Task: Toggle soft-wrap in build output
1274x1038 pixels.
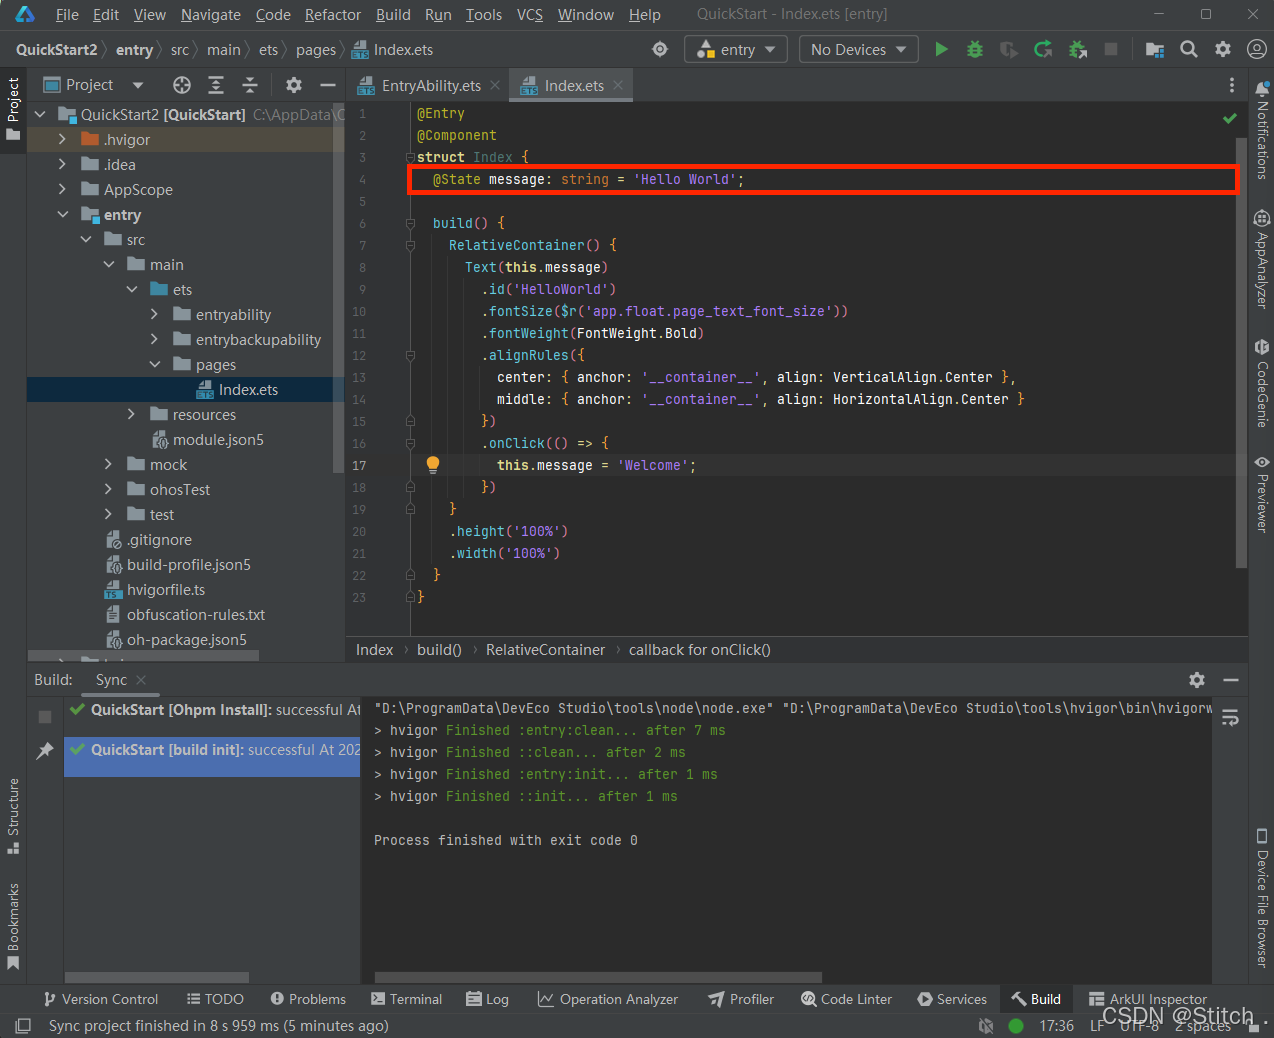Action: 1230,718
